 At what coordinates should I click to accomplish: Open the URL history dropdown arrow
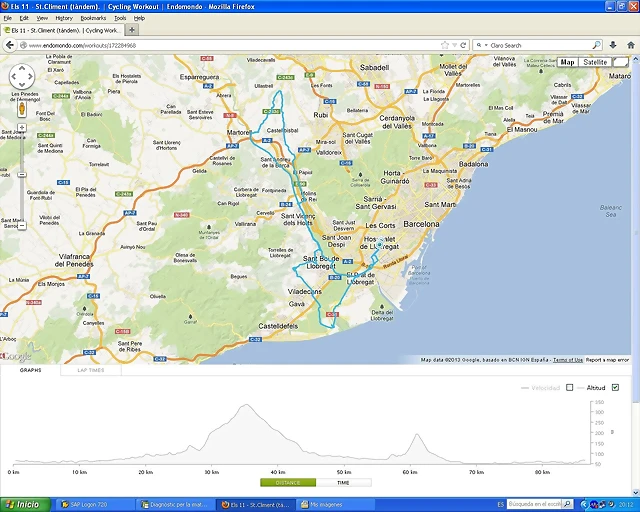pos(454,45)
